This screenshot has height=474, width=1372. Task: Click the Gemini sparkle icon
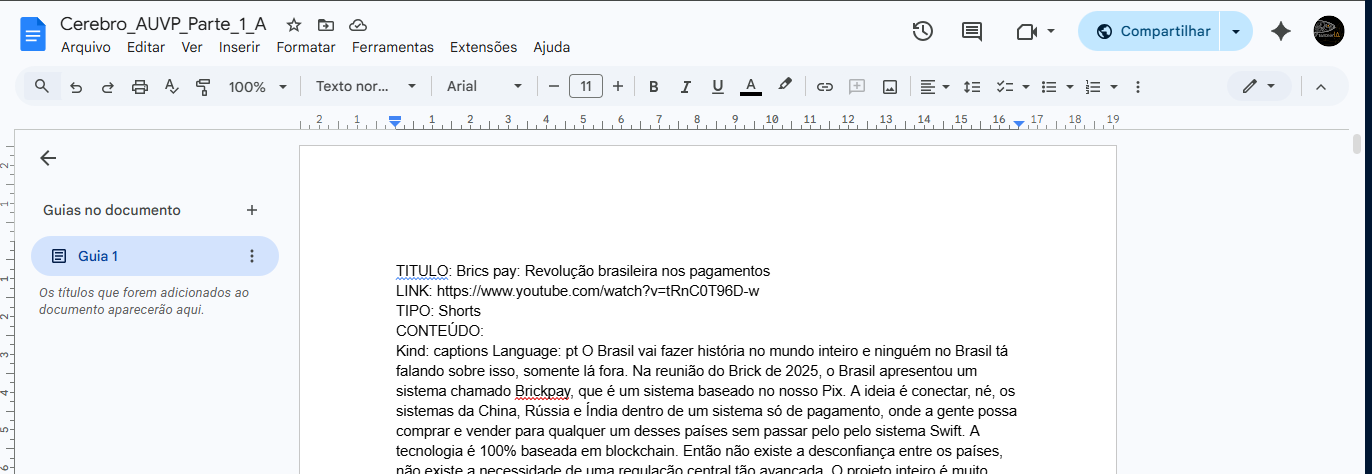pyautogui.click(x=1280, y=31)
